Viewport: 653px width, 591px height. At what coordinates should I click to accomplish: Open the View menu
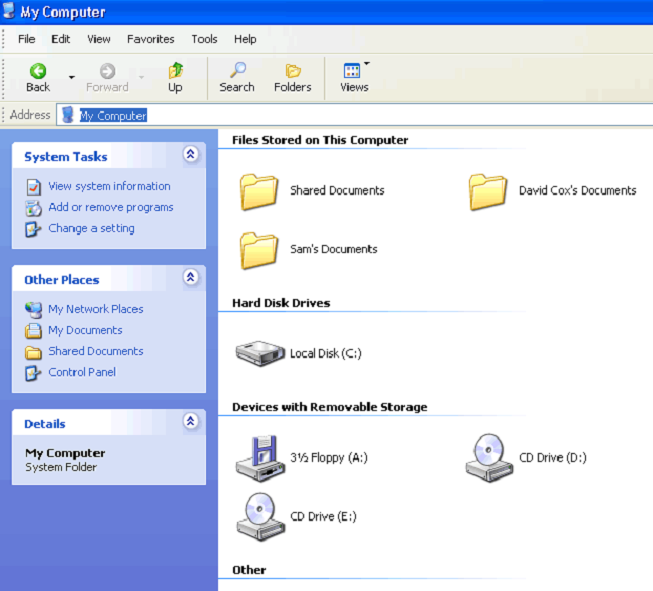[99, 39]
